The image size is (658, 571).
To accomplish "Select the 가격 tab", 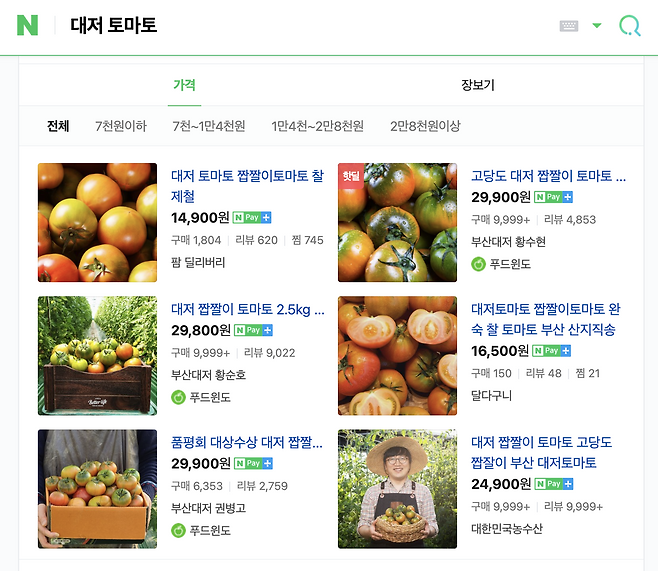I will (184, 85).
